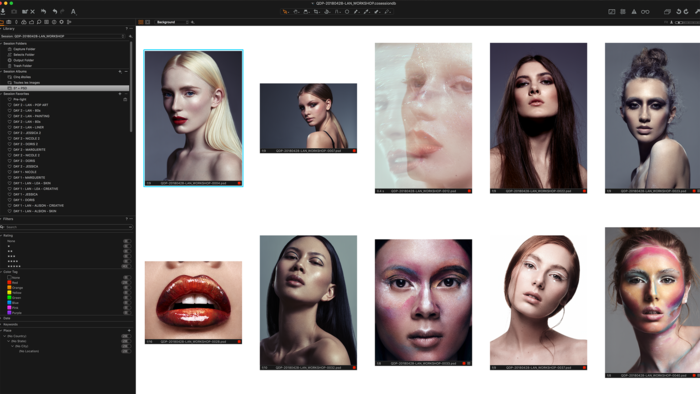Click search icon beside Session Albums

click(120, 71)
